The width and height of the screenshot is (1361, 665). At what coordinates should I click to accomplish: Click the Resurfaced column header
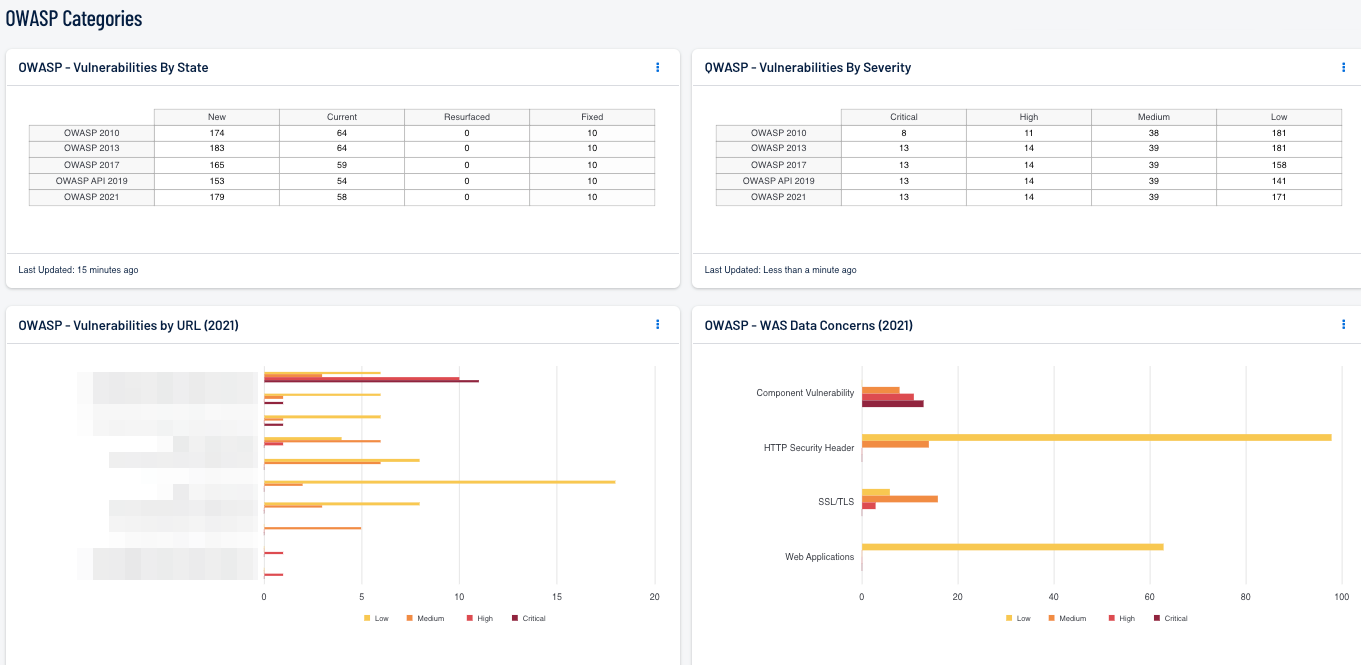coord(467,117)
